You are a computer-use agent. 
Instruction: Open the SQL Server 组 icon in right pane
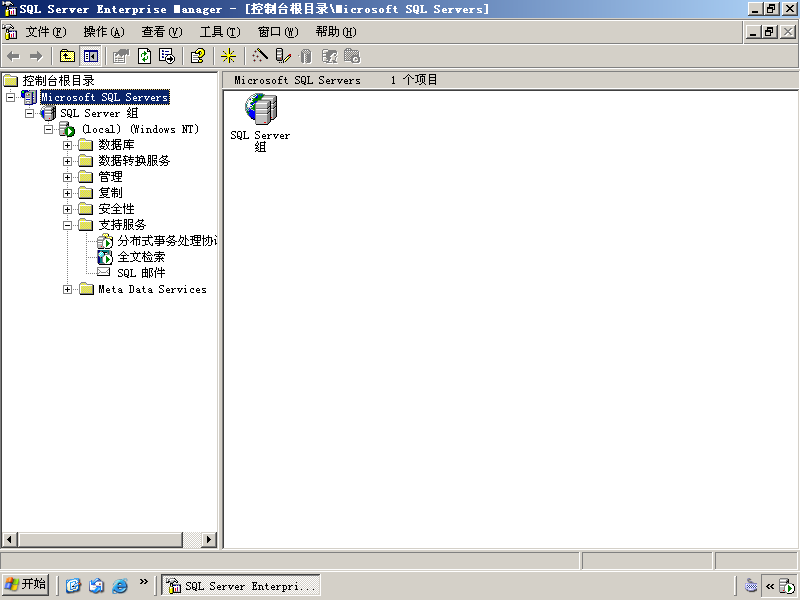261,109
